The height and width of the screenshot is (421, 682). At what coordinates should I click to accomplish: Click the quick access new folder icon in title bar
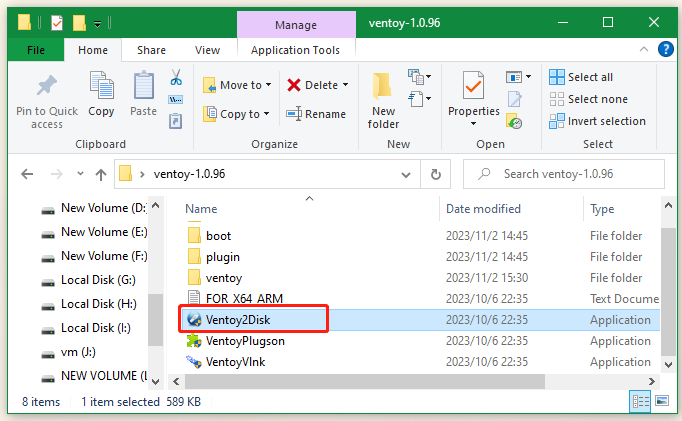point(79,23)
